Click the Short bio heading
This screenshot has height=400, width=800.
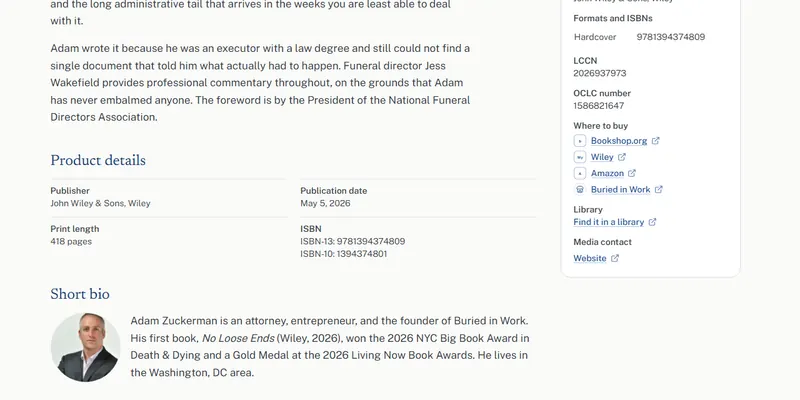(x=80, y=294)
